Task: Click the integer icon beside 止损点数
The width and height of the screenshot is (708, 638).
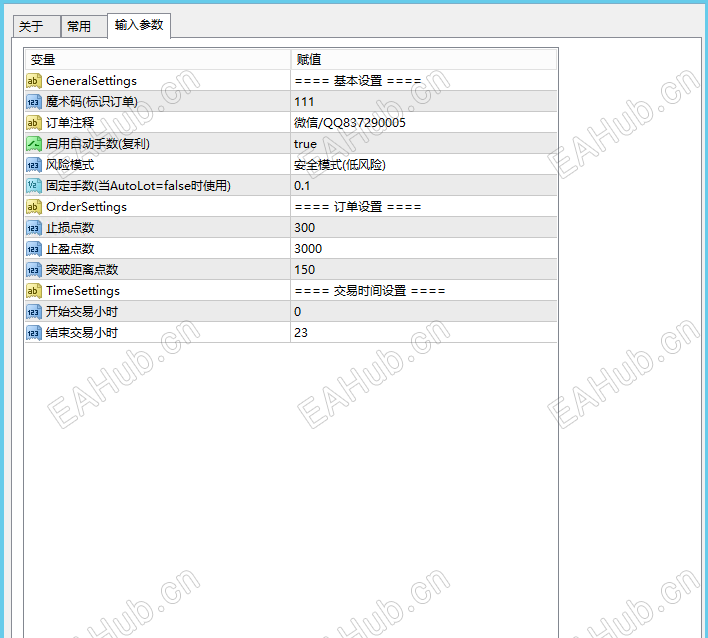Action: coord(33,228)
